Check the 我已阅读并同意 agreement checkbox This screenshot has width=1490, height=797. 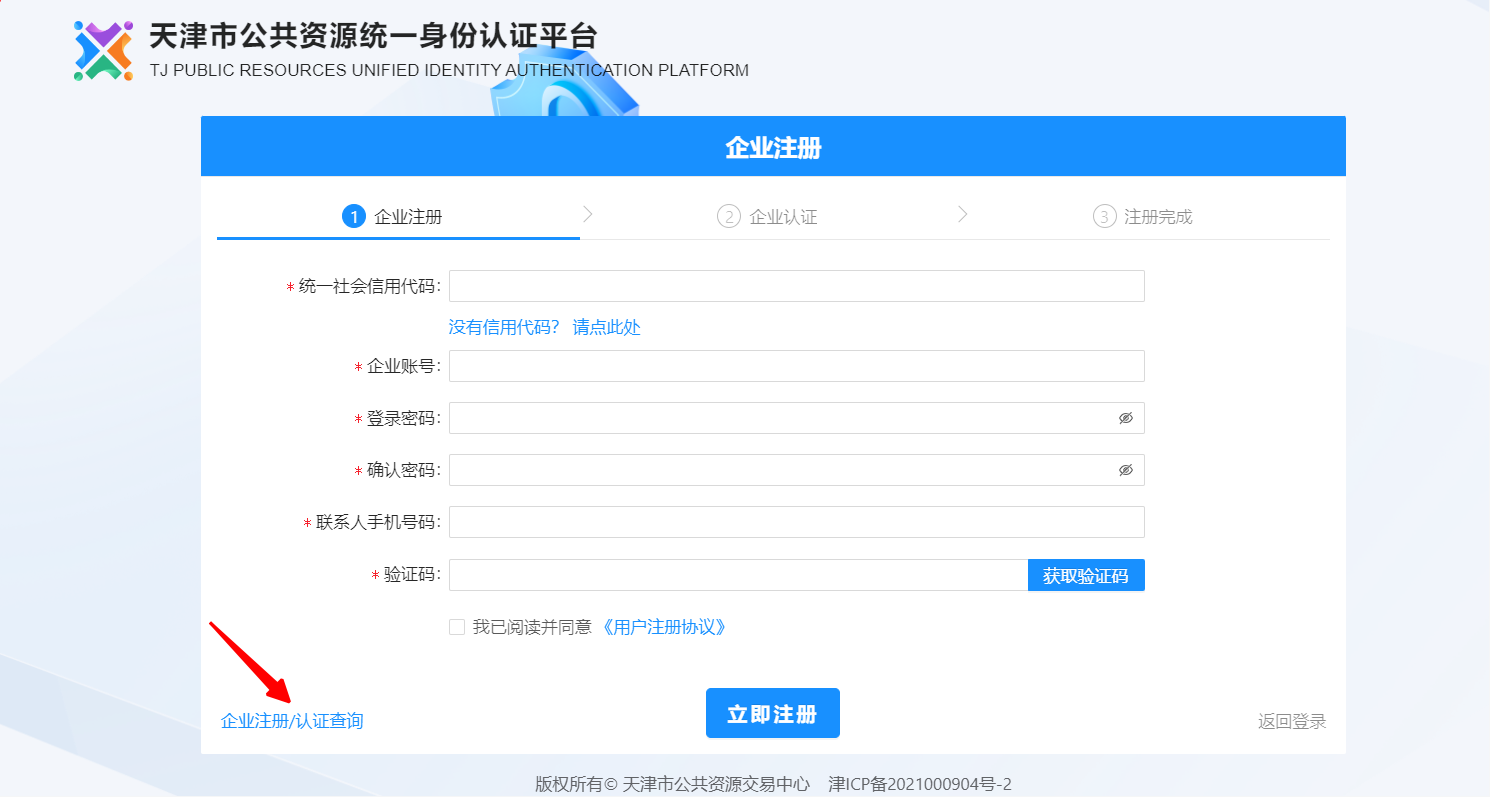[456, 627]
